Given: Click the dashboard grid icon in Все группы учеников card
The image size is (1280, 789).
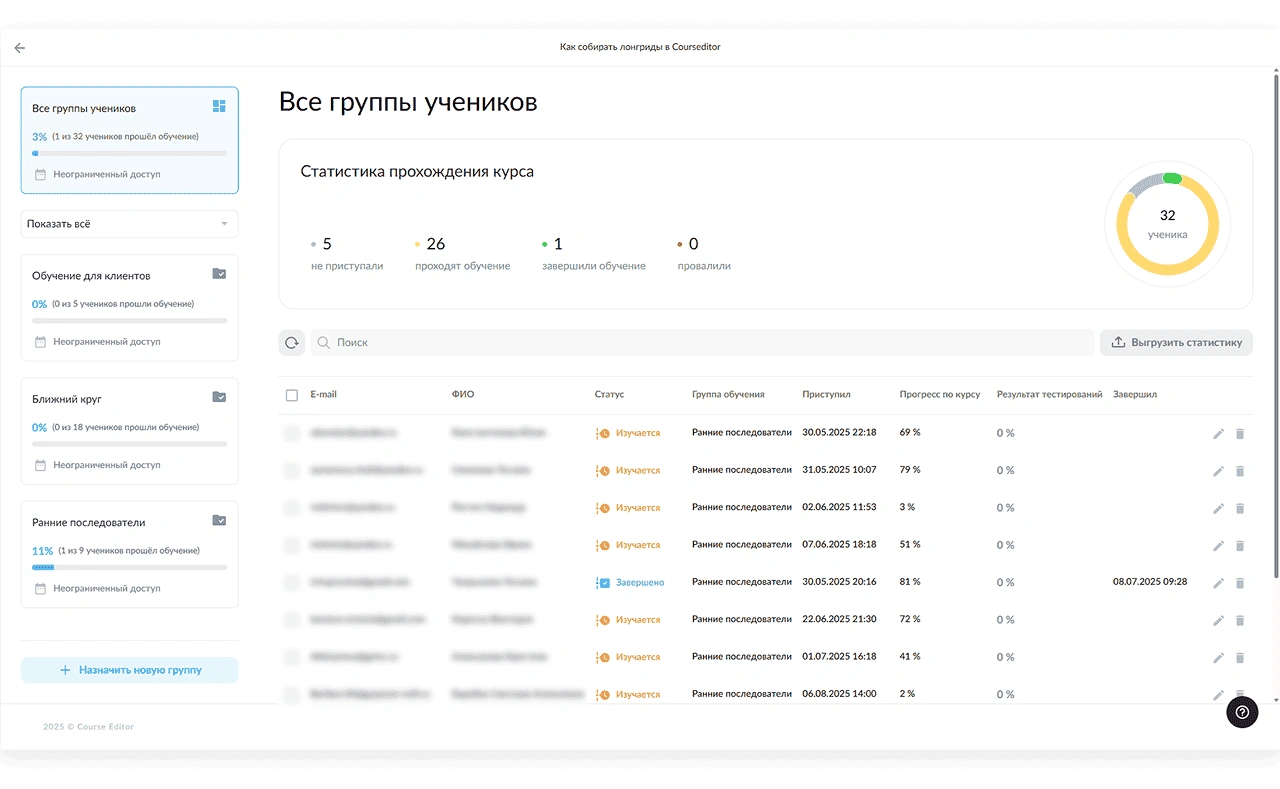Looking at the screenshot, I should tap(219, 107).
